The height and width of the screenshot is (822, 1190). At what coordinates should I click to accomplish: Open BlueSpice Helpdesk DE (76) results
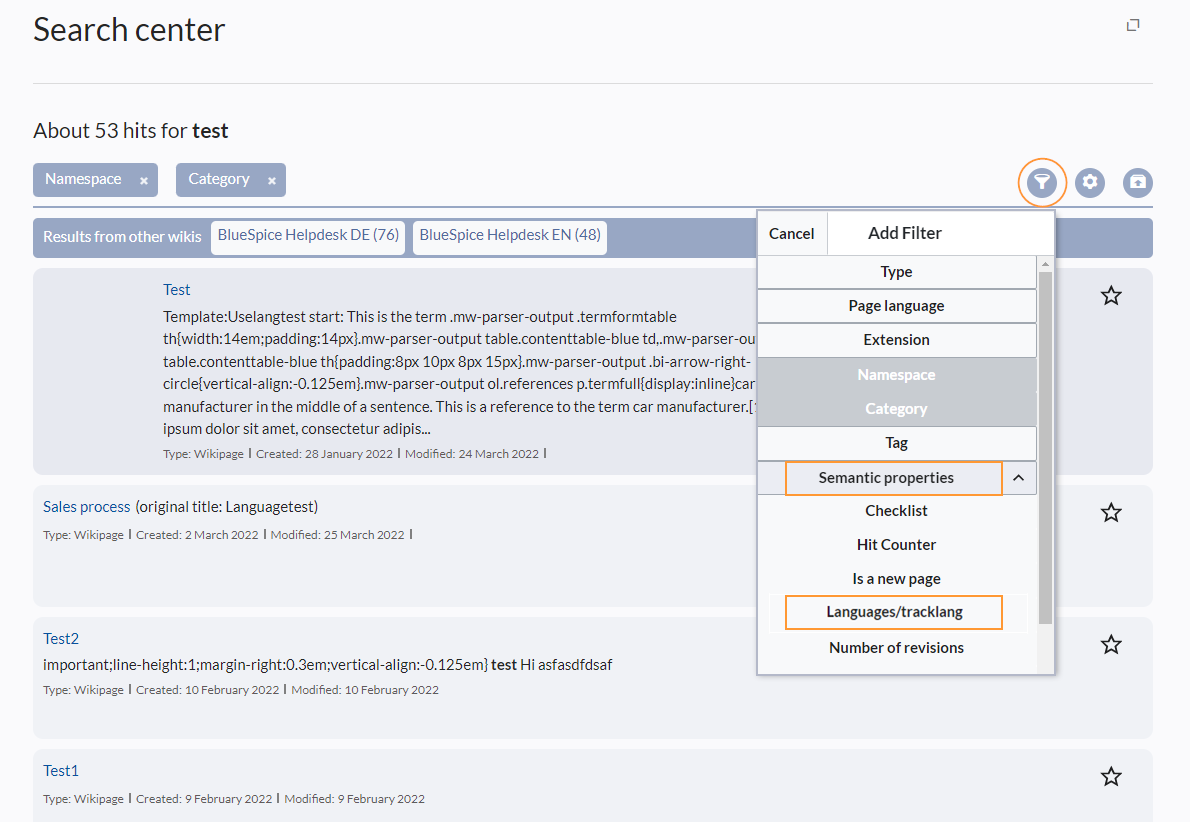(x=308, y=236)
